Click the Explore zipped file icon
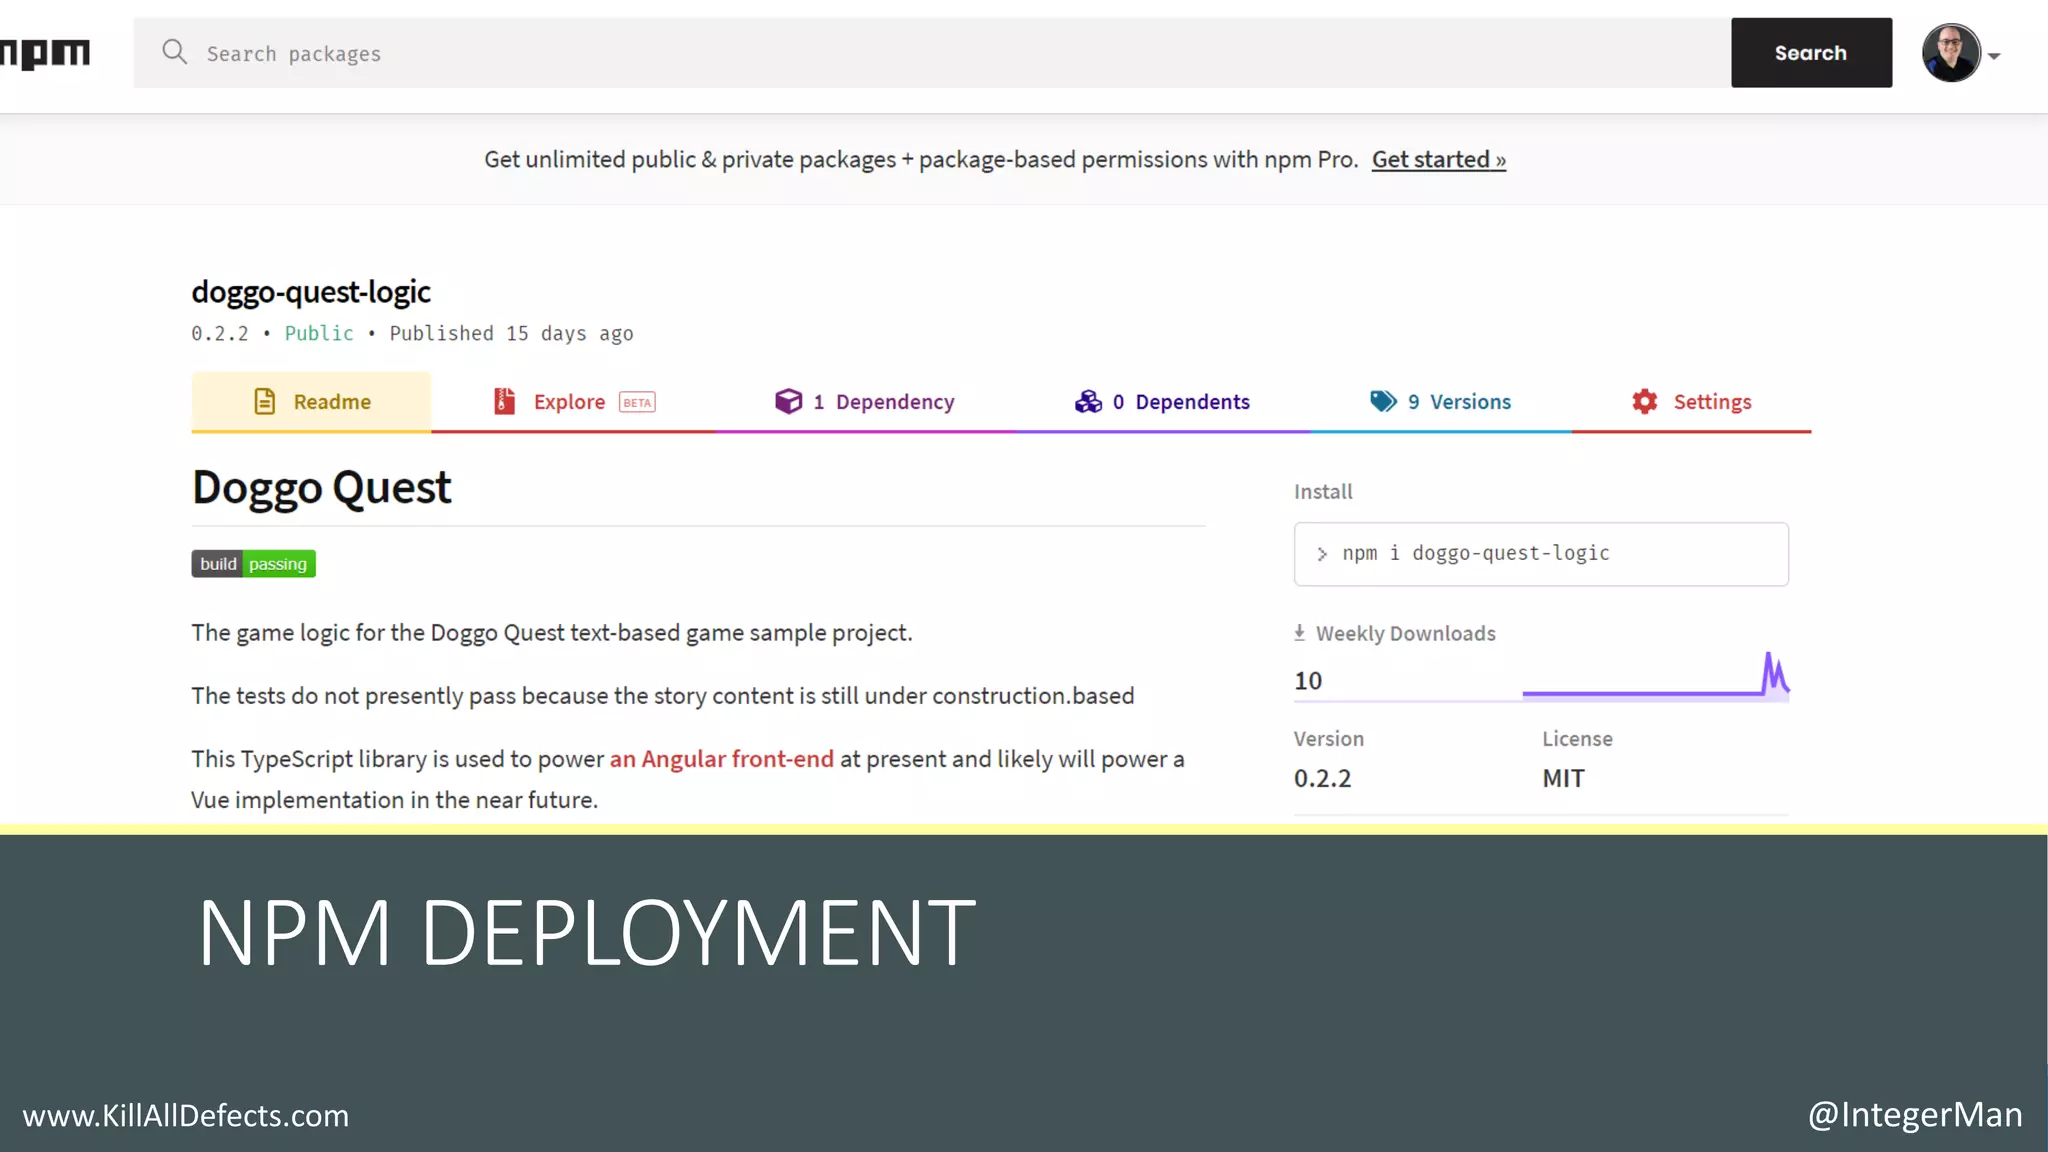 (504, 402)
